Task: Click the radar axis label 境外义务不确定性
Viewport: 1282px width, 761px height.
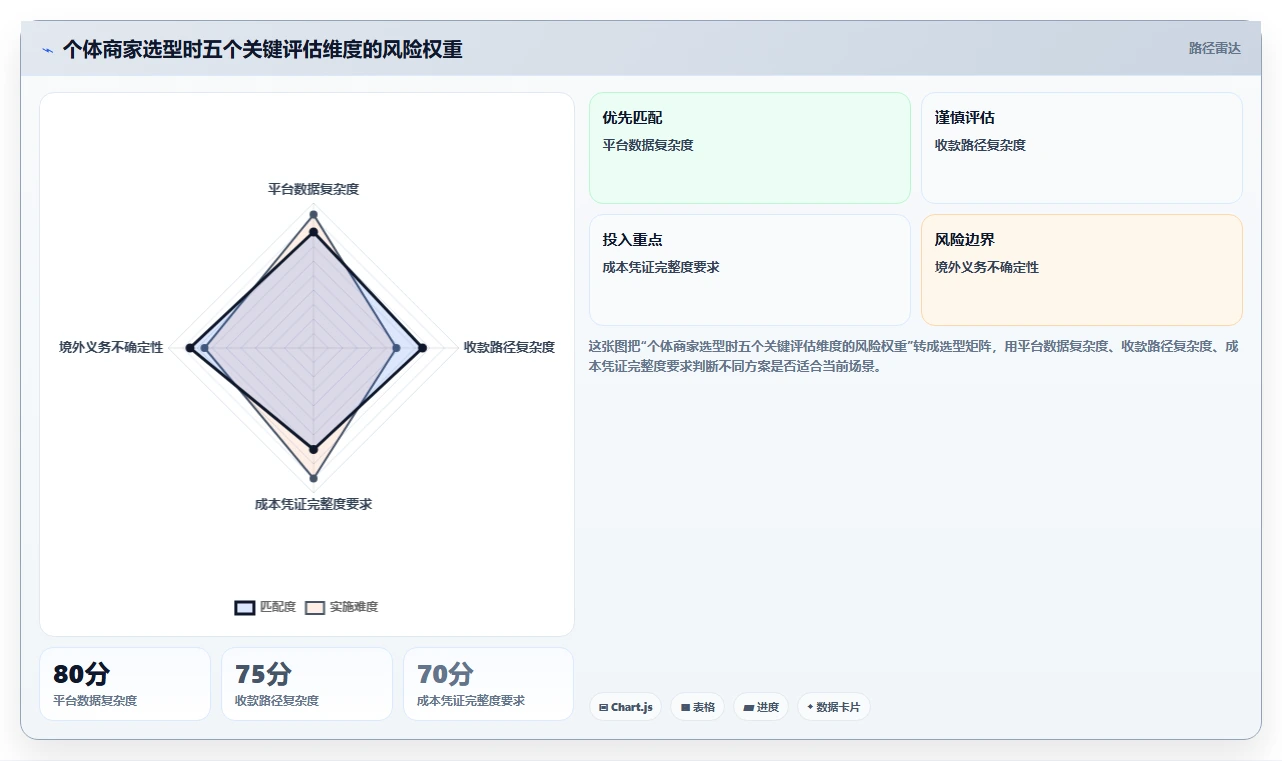Action: (x=111, y=347)
